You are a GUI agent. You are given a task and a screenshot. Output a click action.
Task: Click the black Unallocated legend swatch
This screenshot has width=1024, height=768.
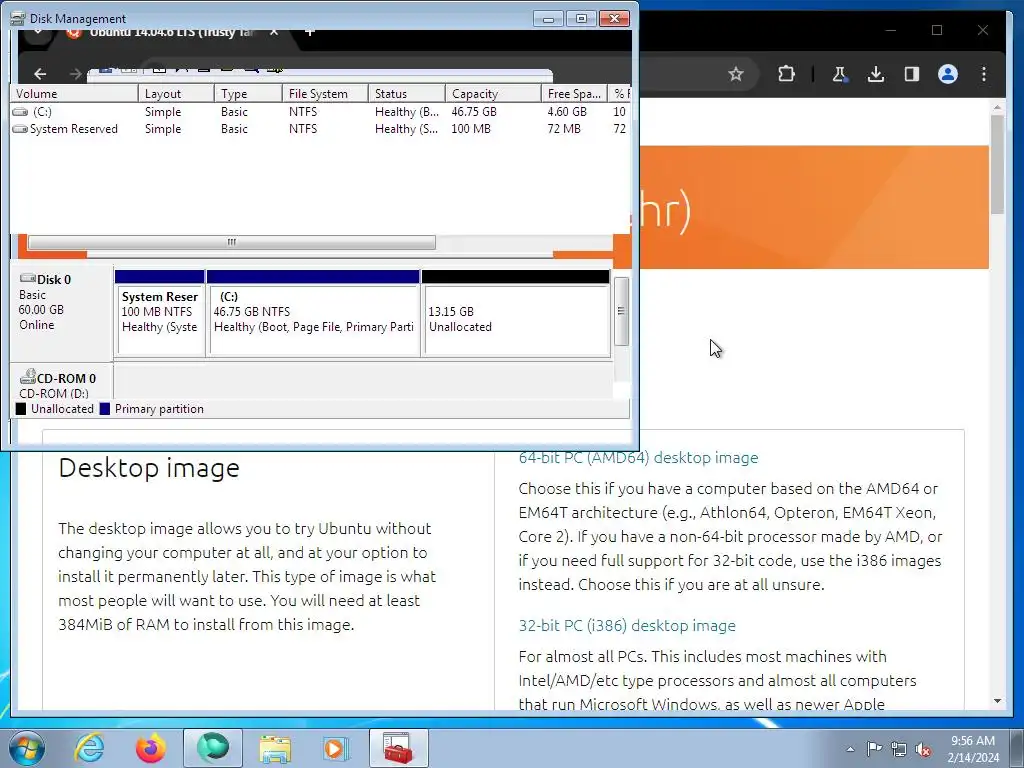(21, 409)
